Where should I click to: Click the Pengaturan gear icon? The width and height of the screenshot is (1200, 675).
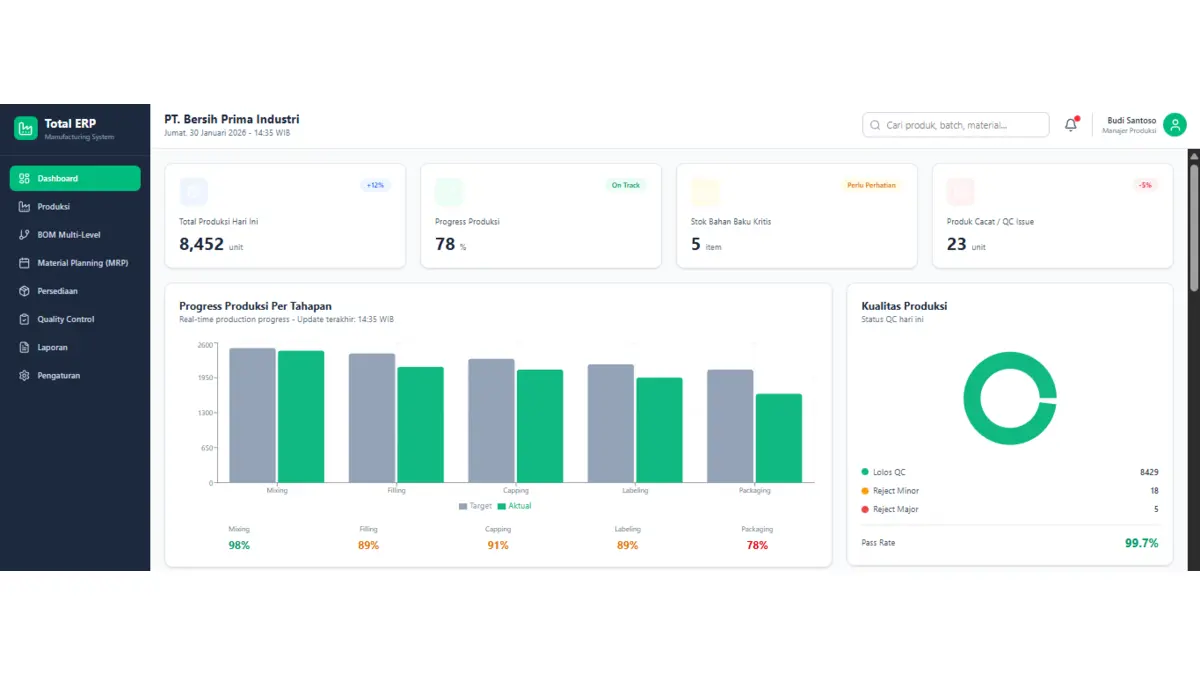25,376
